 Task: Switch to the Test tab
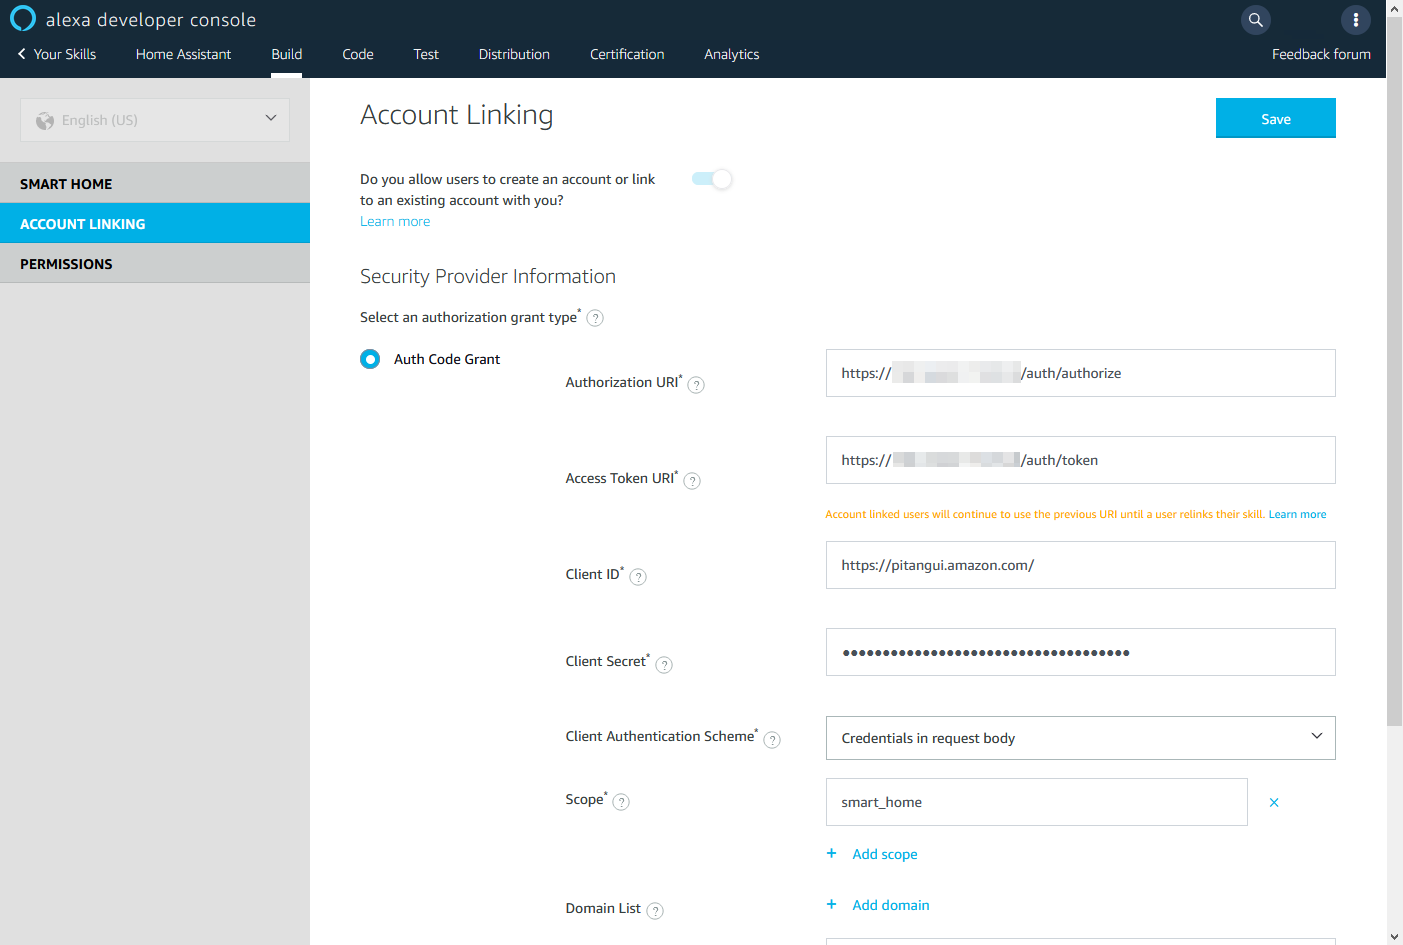tap(426, 54)
